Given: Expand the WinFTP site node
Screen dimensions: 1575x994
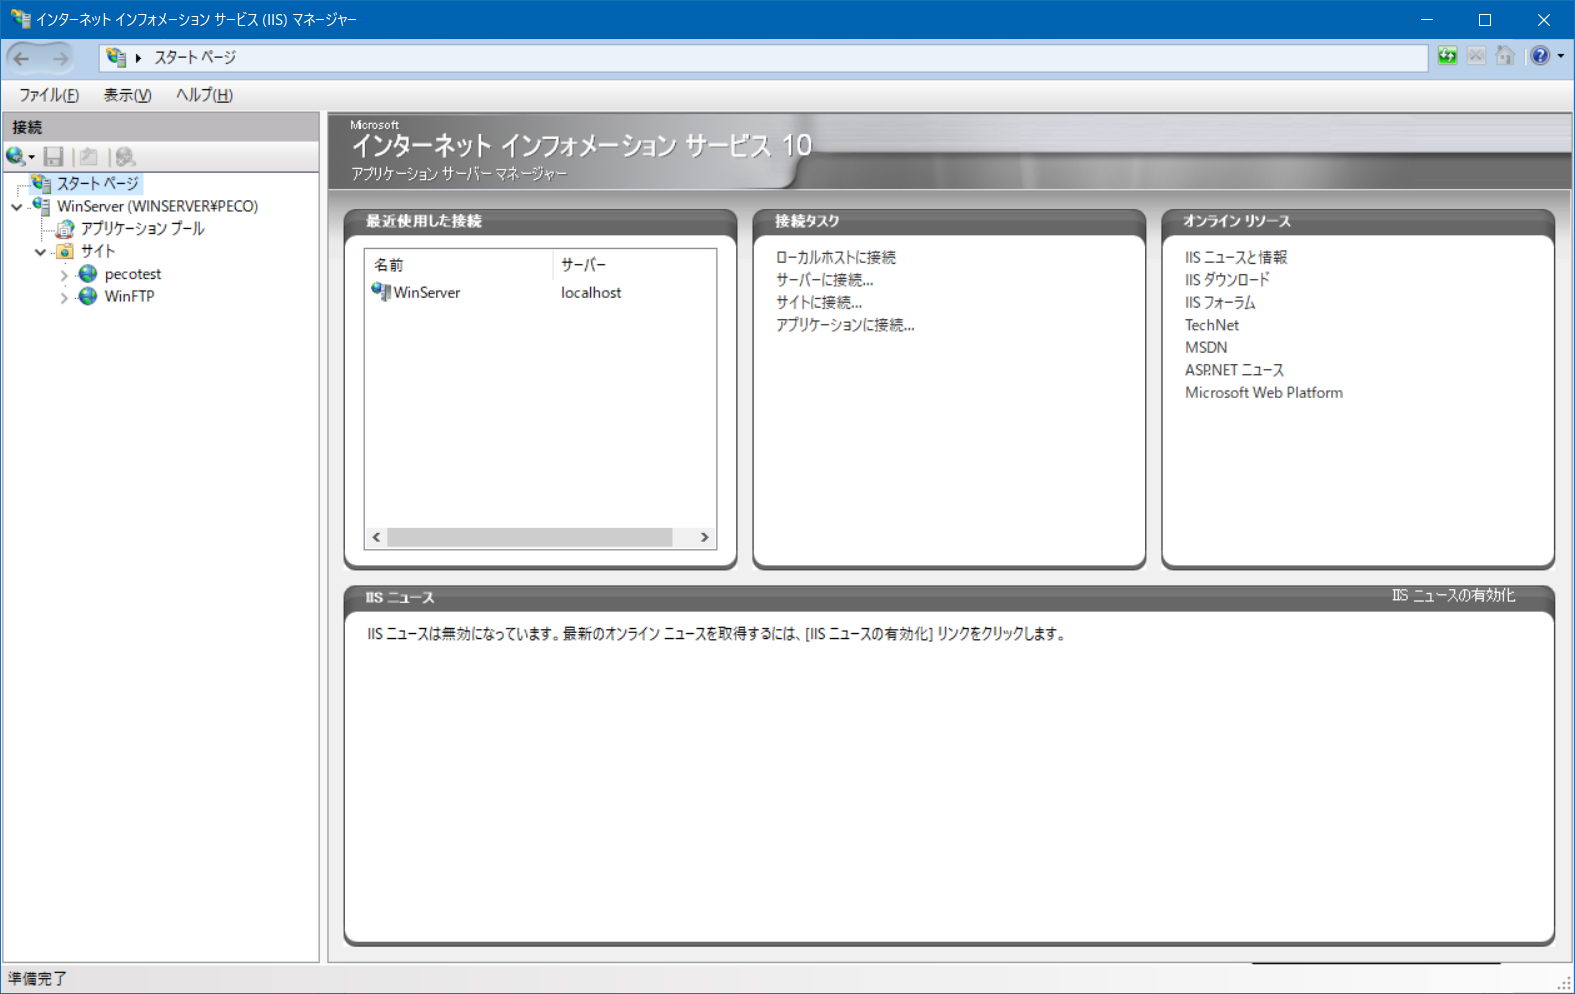Looking at the screenshot, I should point(64,297).
